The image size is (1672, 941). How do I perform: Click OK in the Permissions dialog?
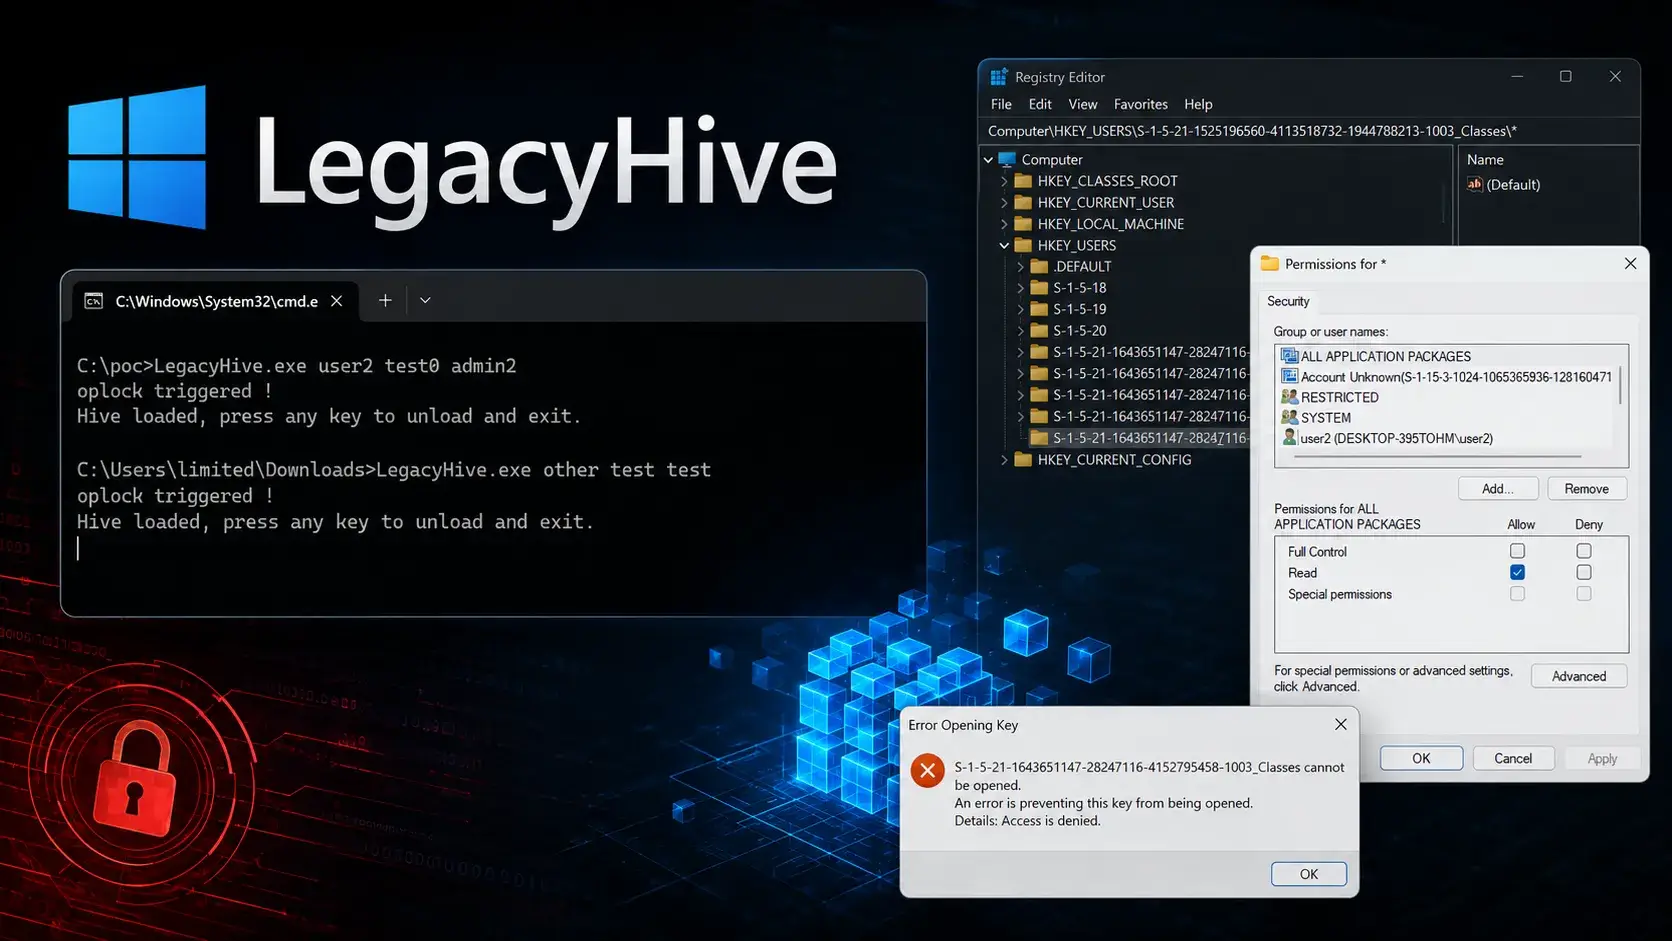1421,758
